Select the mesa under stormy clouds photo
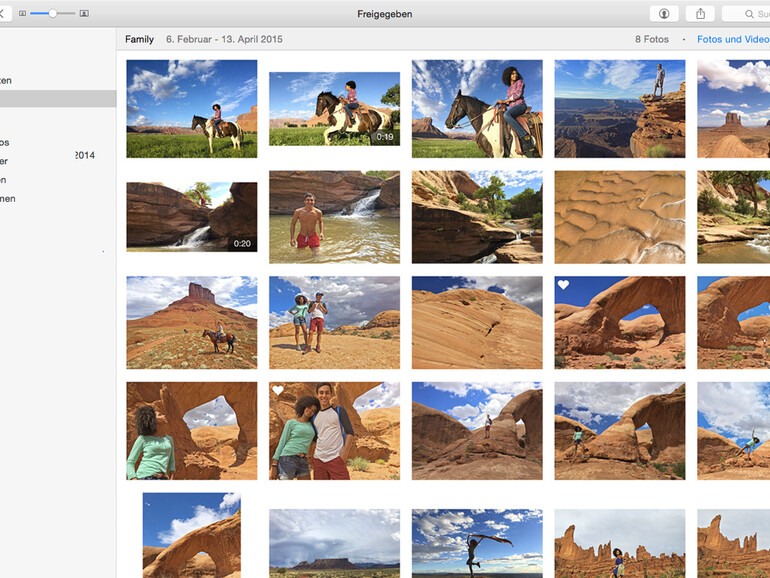 tap(334, 544)
